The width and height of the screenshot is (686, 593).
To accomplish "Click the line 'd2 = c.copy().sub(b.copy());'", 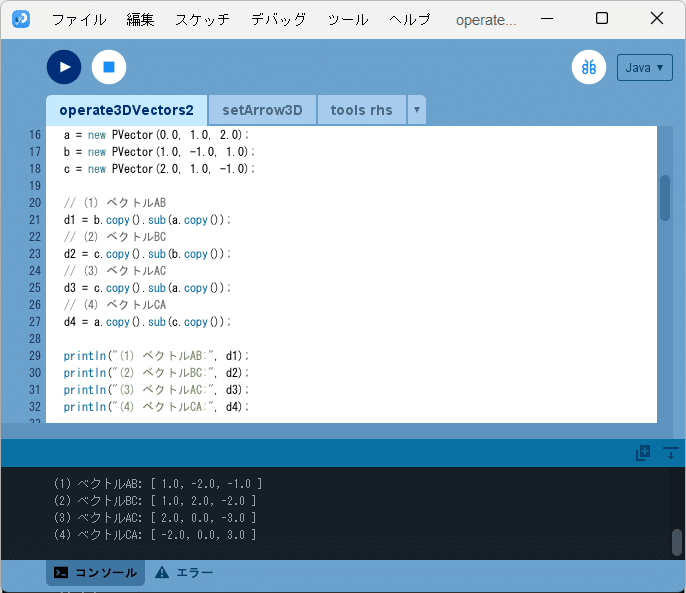I will point(147,254).
